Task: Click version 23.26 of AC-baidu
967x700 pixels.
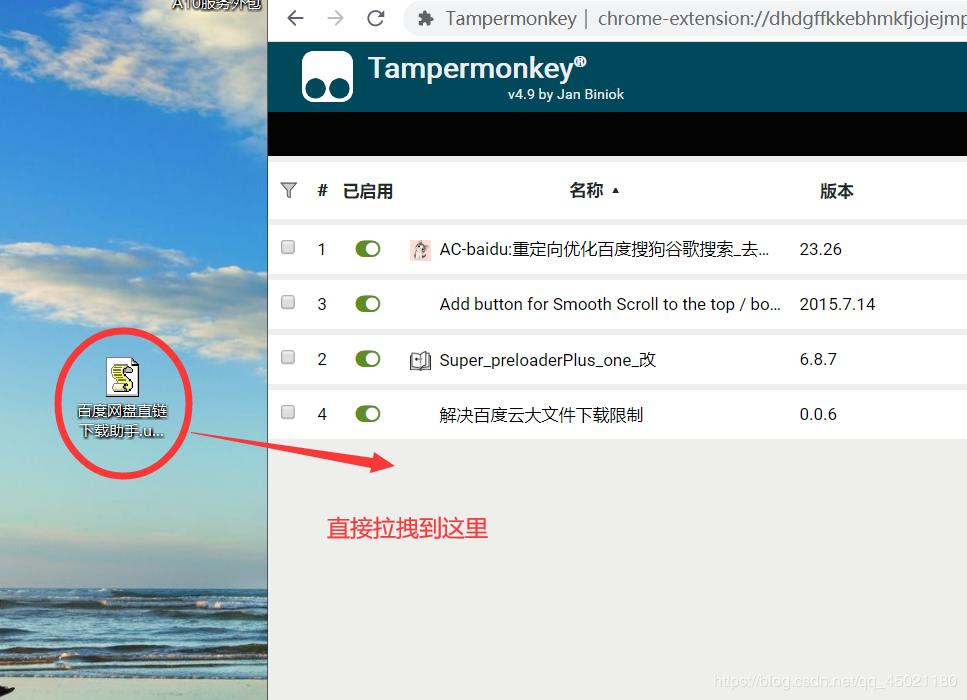Action: (821, 250)
